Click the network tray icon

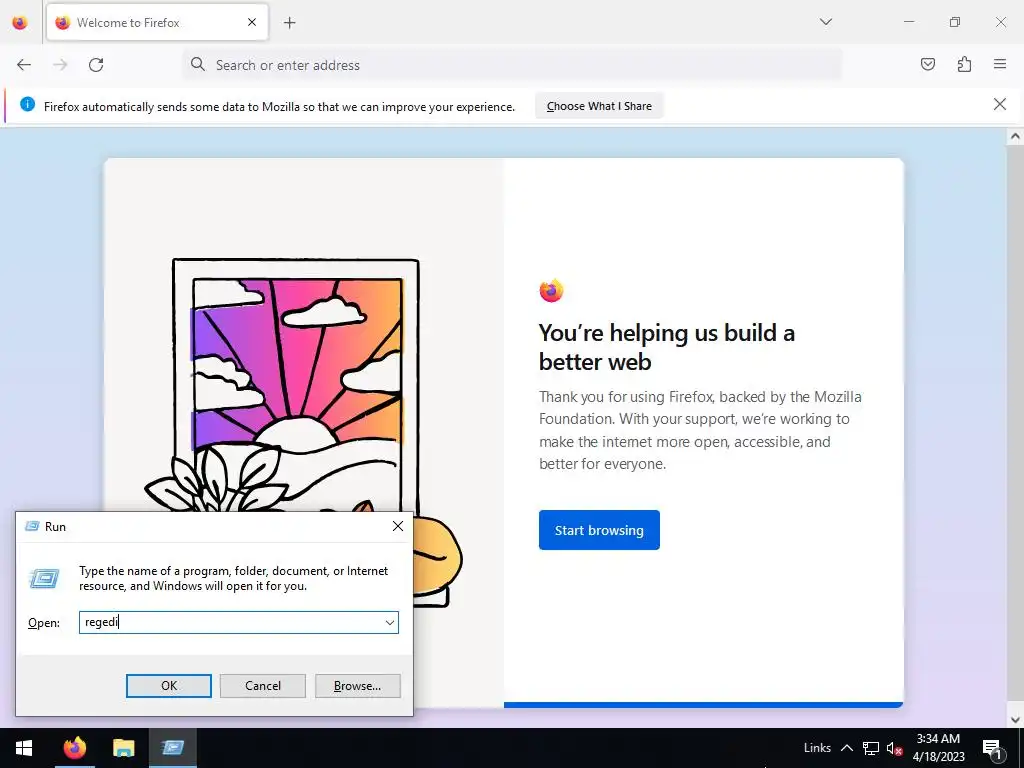coord(871,748)
